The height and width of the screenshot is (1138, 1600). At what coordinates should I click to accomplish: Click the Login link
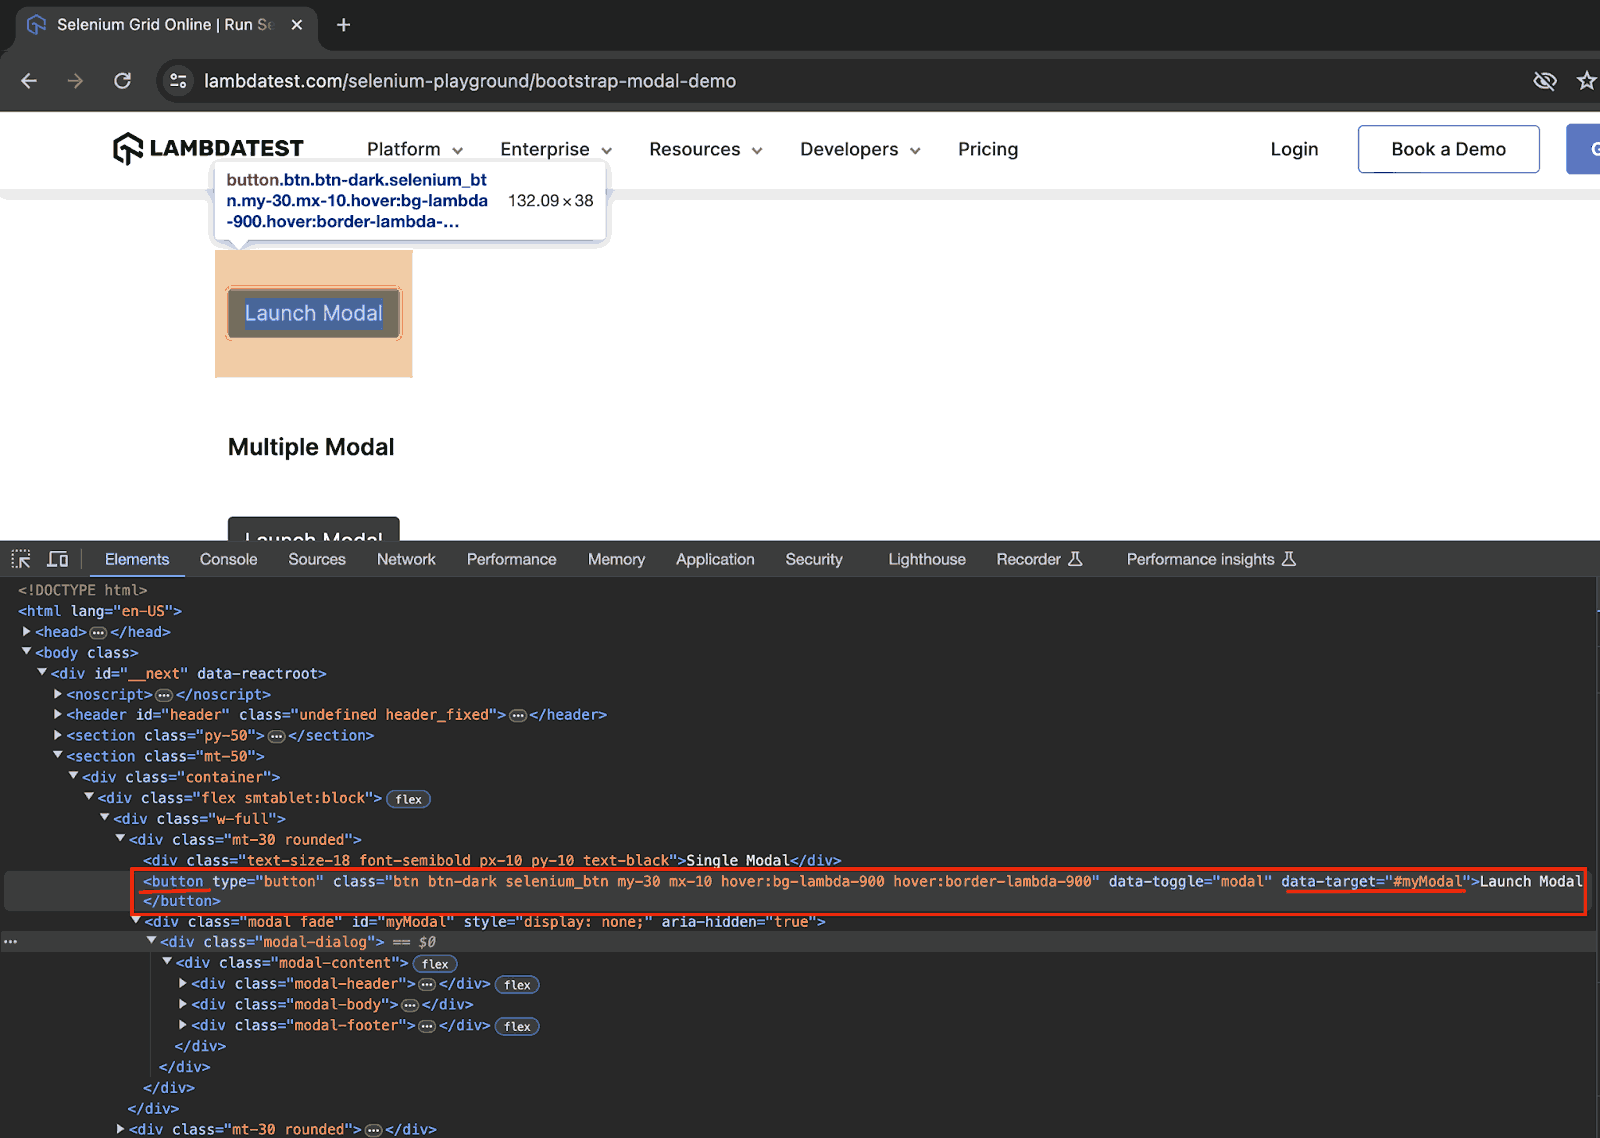[x=1294, y=149]
